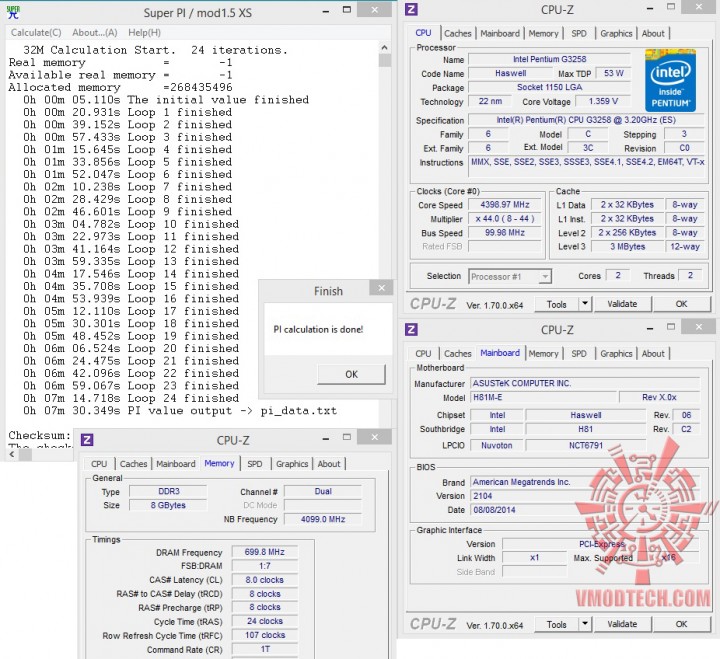Click the Loop 24 finished line
The image size is (720, 659).
[x=131, y=398]
